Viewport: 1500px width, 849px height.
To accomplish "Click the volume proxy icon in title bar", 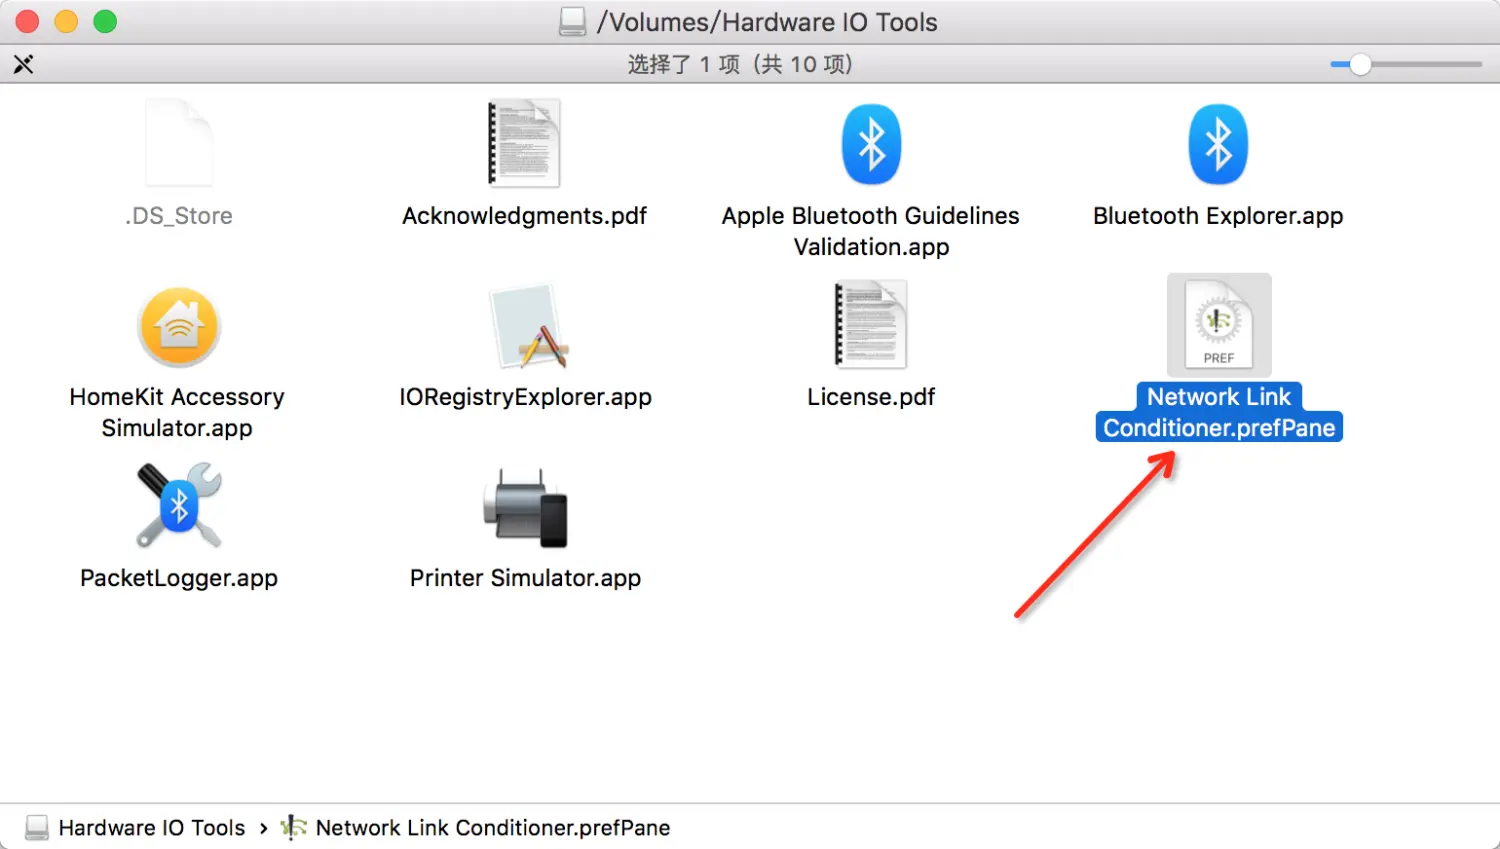I will pyautogui.click(x=573, y=22).
